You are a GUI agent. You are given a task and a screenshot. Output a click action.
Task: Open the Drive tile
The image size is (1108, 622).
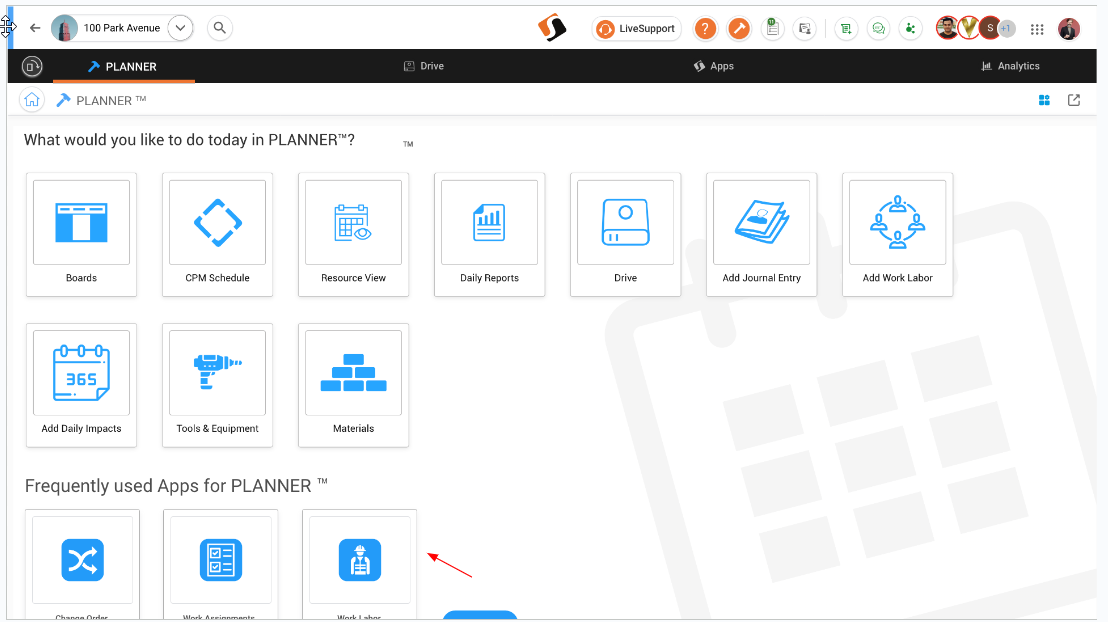[x=625, y=234]
